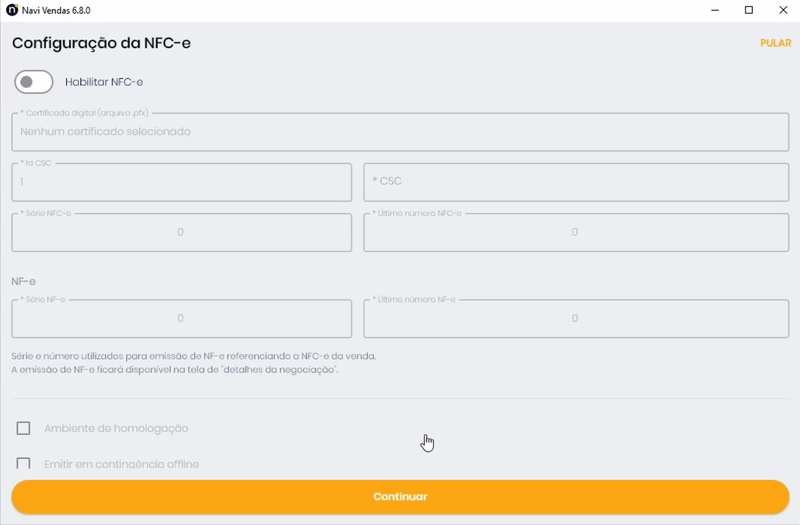Skip setup using the PULAR link
The height and width of the screenshot is (525, 800).
[775, 43]
